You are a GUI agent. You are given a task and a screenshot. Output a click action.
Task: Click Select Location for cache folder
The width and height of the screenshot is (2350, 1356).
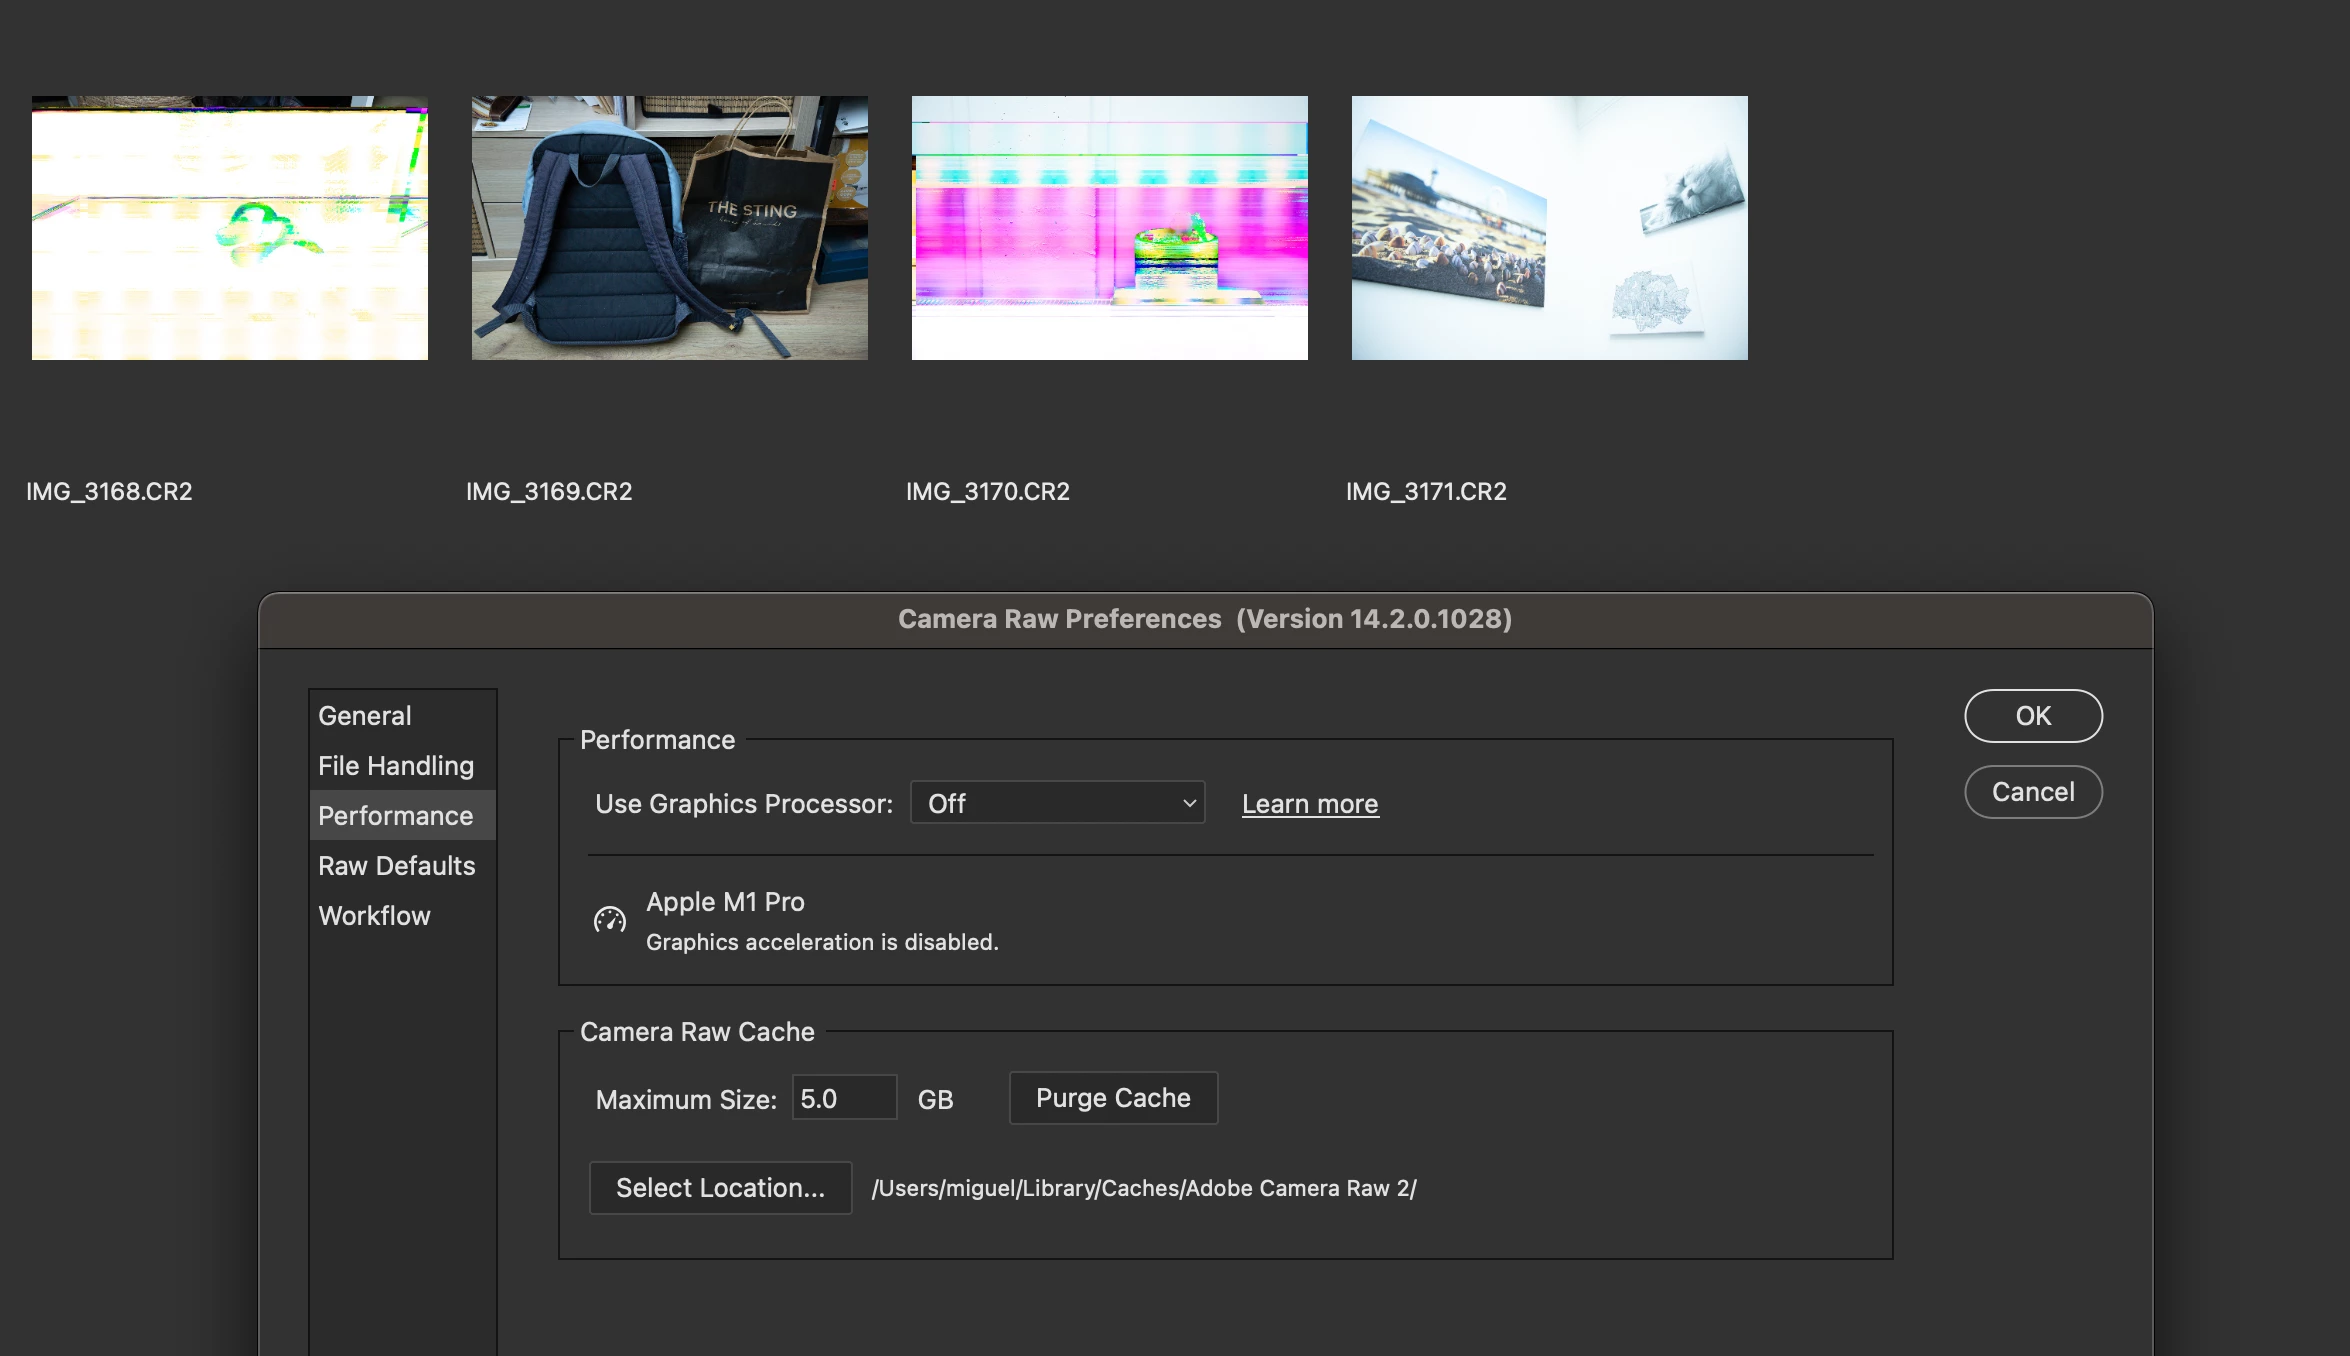coord(720,1188)
